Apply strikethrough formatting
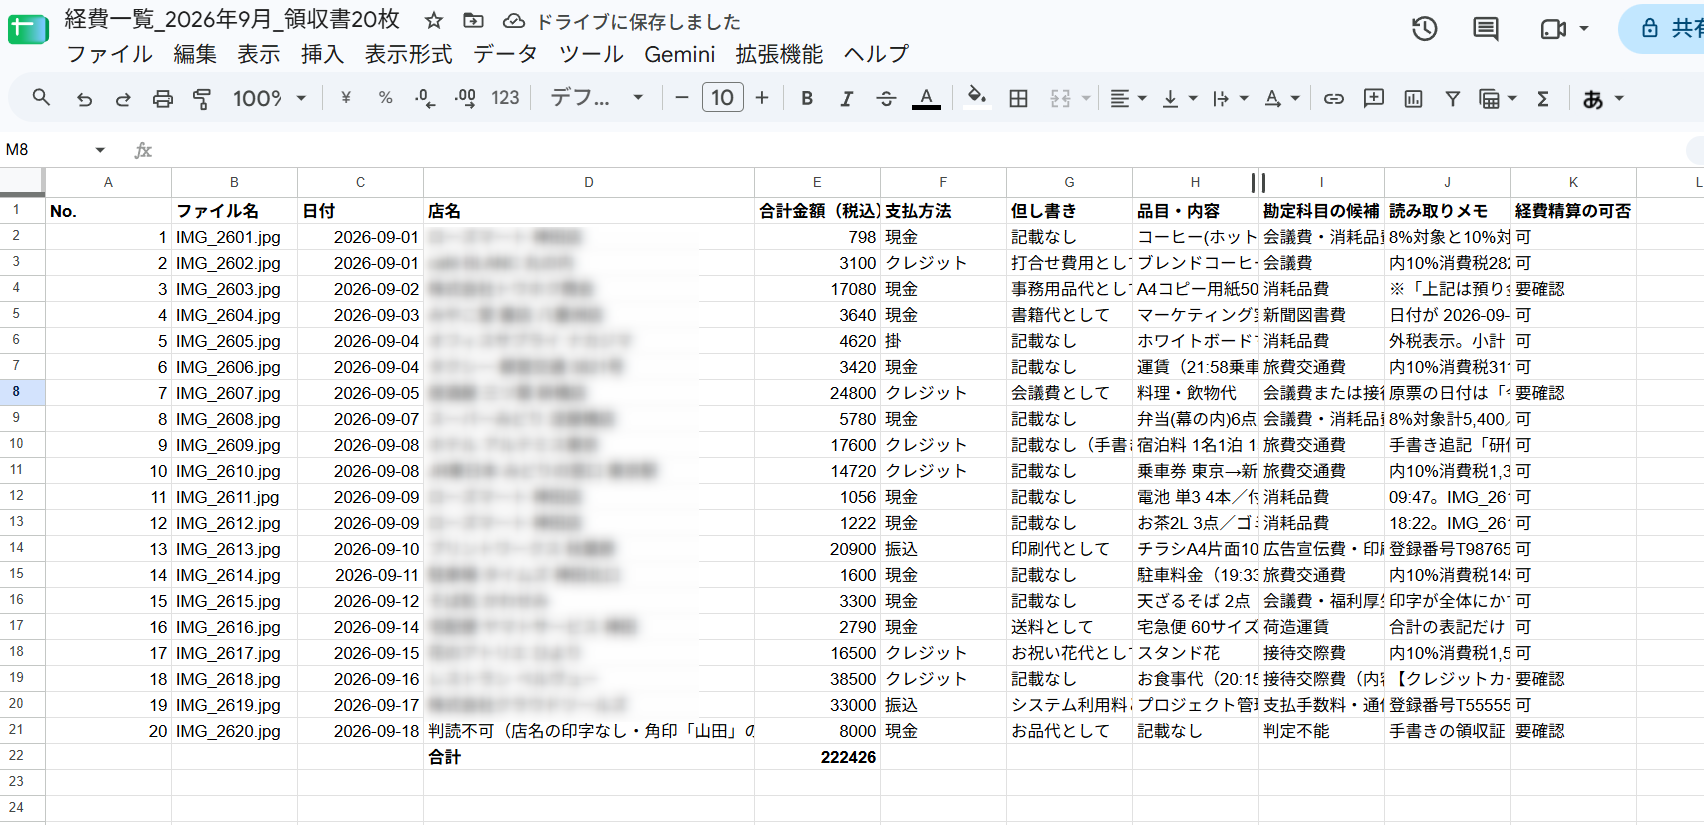Screen dimensions: 1704x825 coord(886,98)
